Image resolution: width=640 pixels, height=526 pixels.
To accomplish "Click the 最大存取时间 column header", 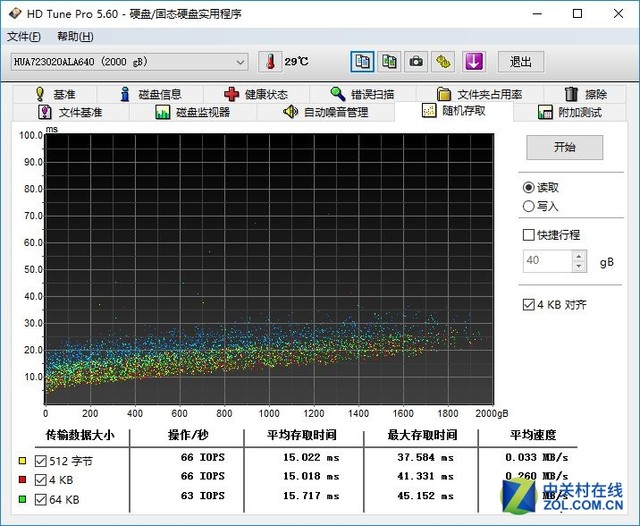I will 422,435.
